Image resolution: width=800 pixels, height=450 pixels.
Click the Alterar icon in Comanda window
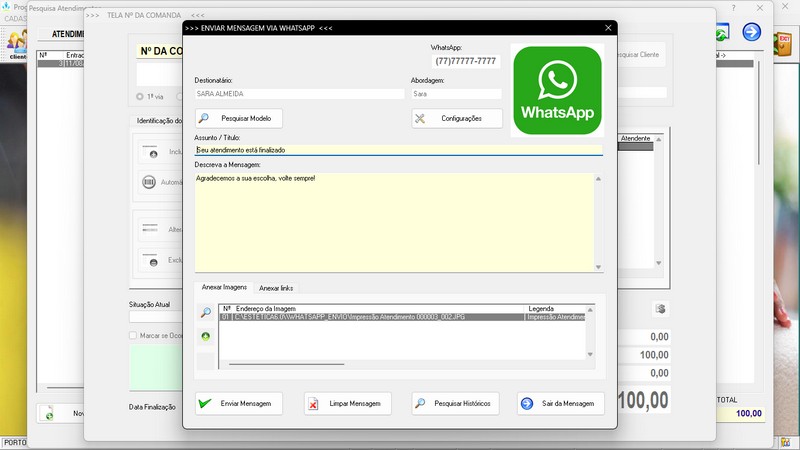[x=150, y=229]
